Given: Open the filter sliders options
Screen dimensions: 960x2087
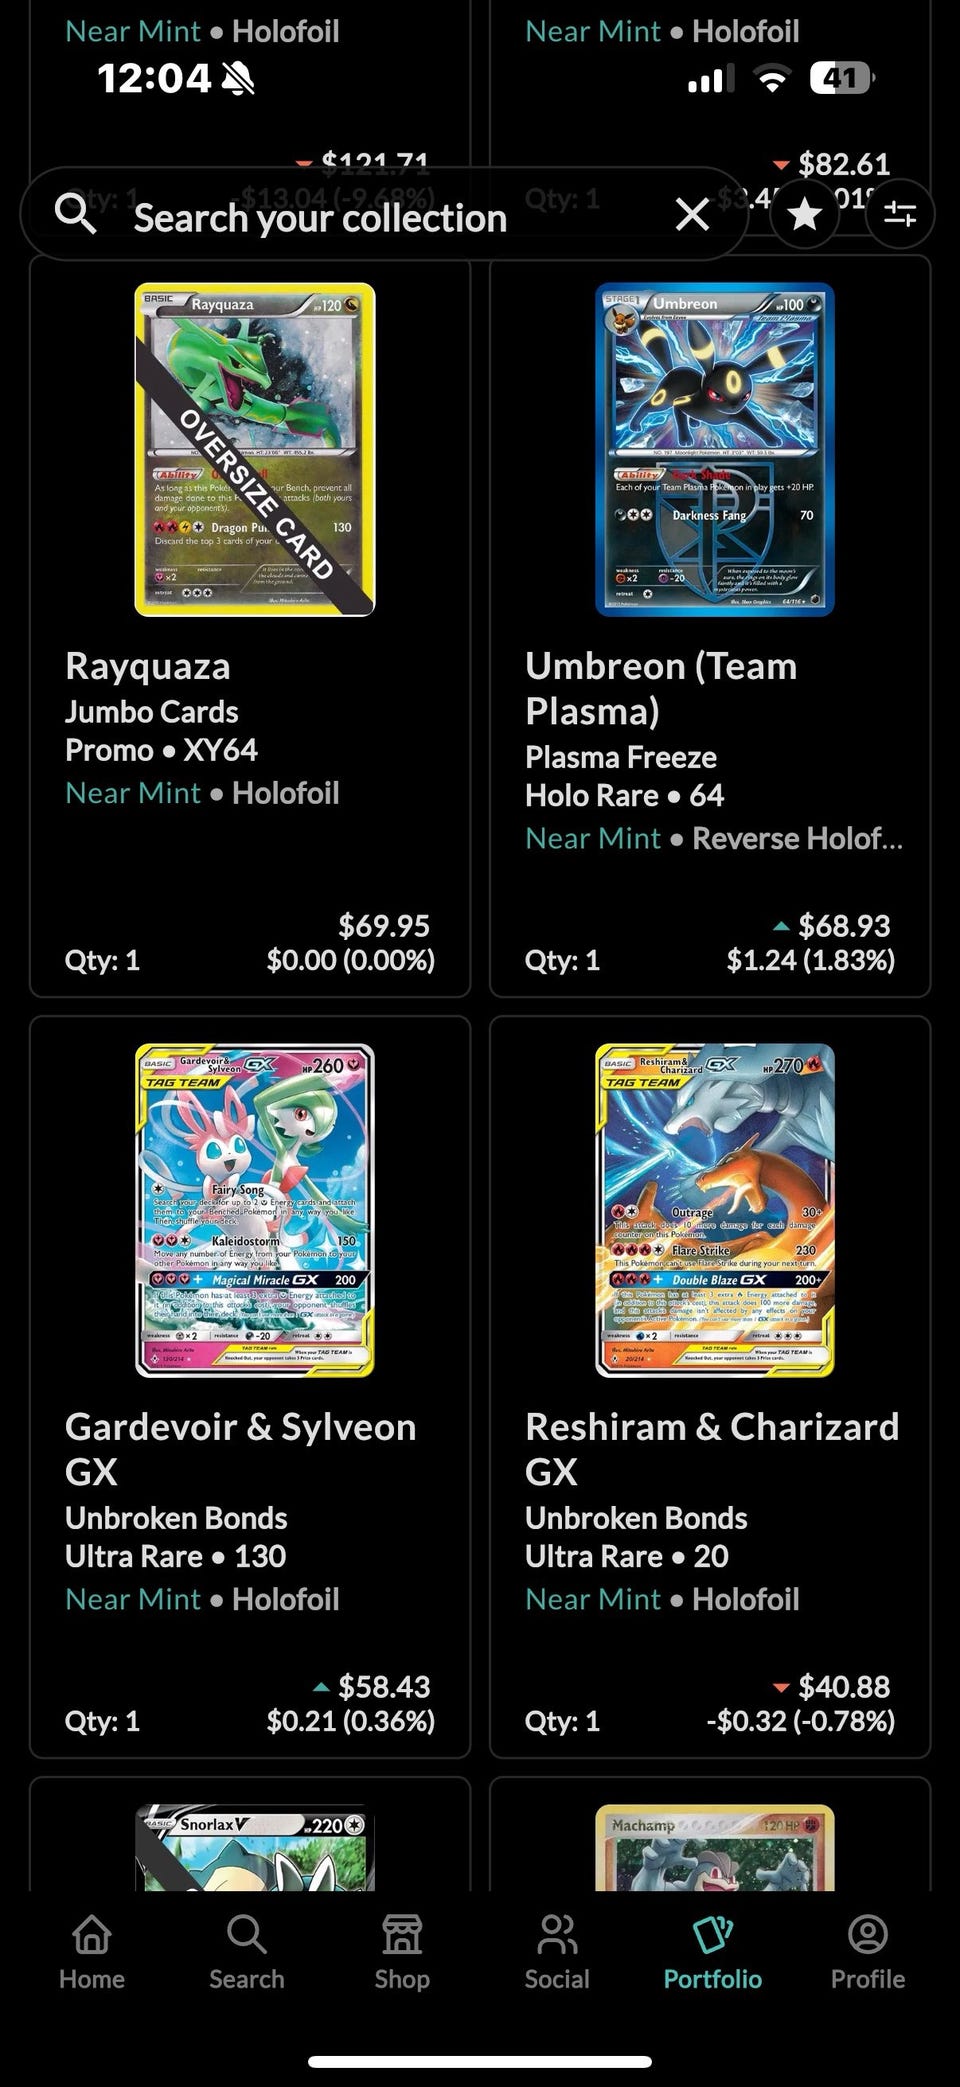Looking at the screenshot, I should point(900,214).
